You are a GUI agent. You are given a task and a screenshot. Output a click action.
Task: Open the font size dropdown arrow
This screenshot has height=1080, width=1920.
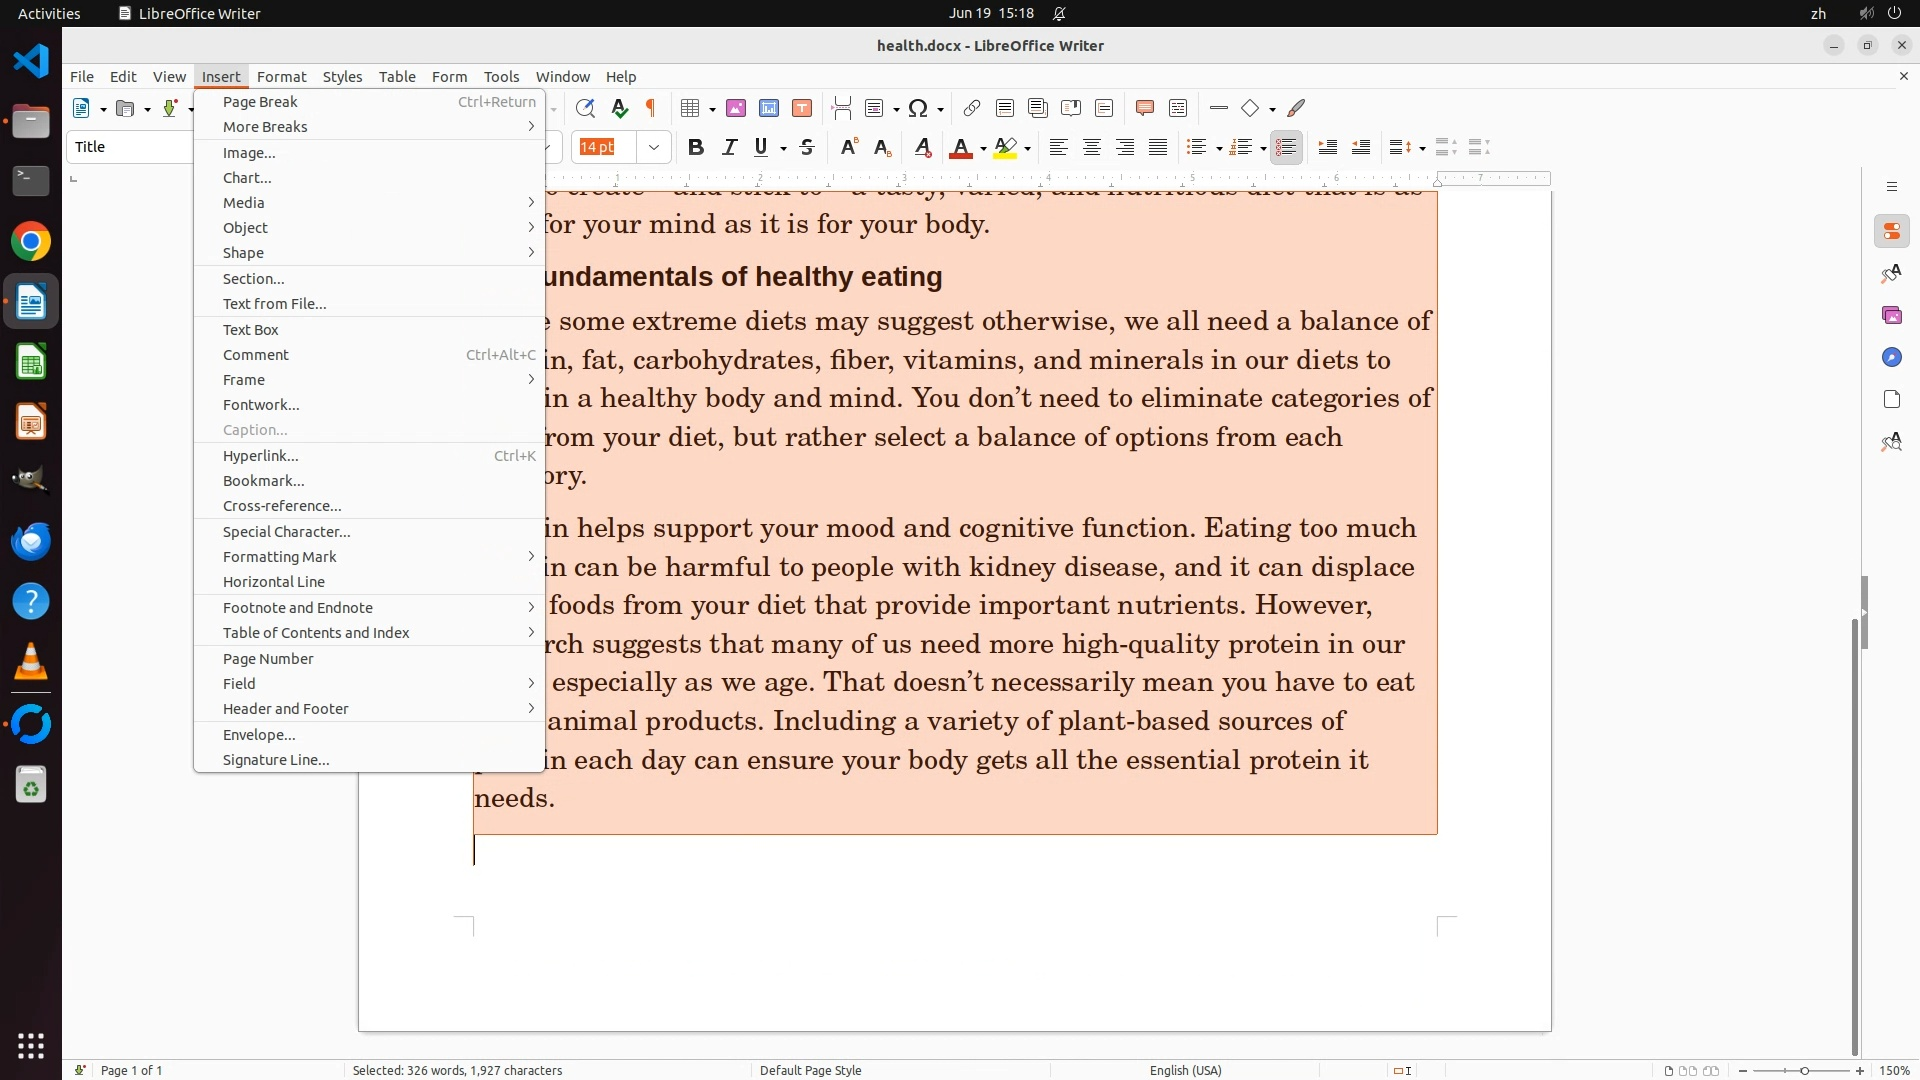654,147
